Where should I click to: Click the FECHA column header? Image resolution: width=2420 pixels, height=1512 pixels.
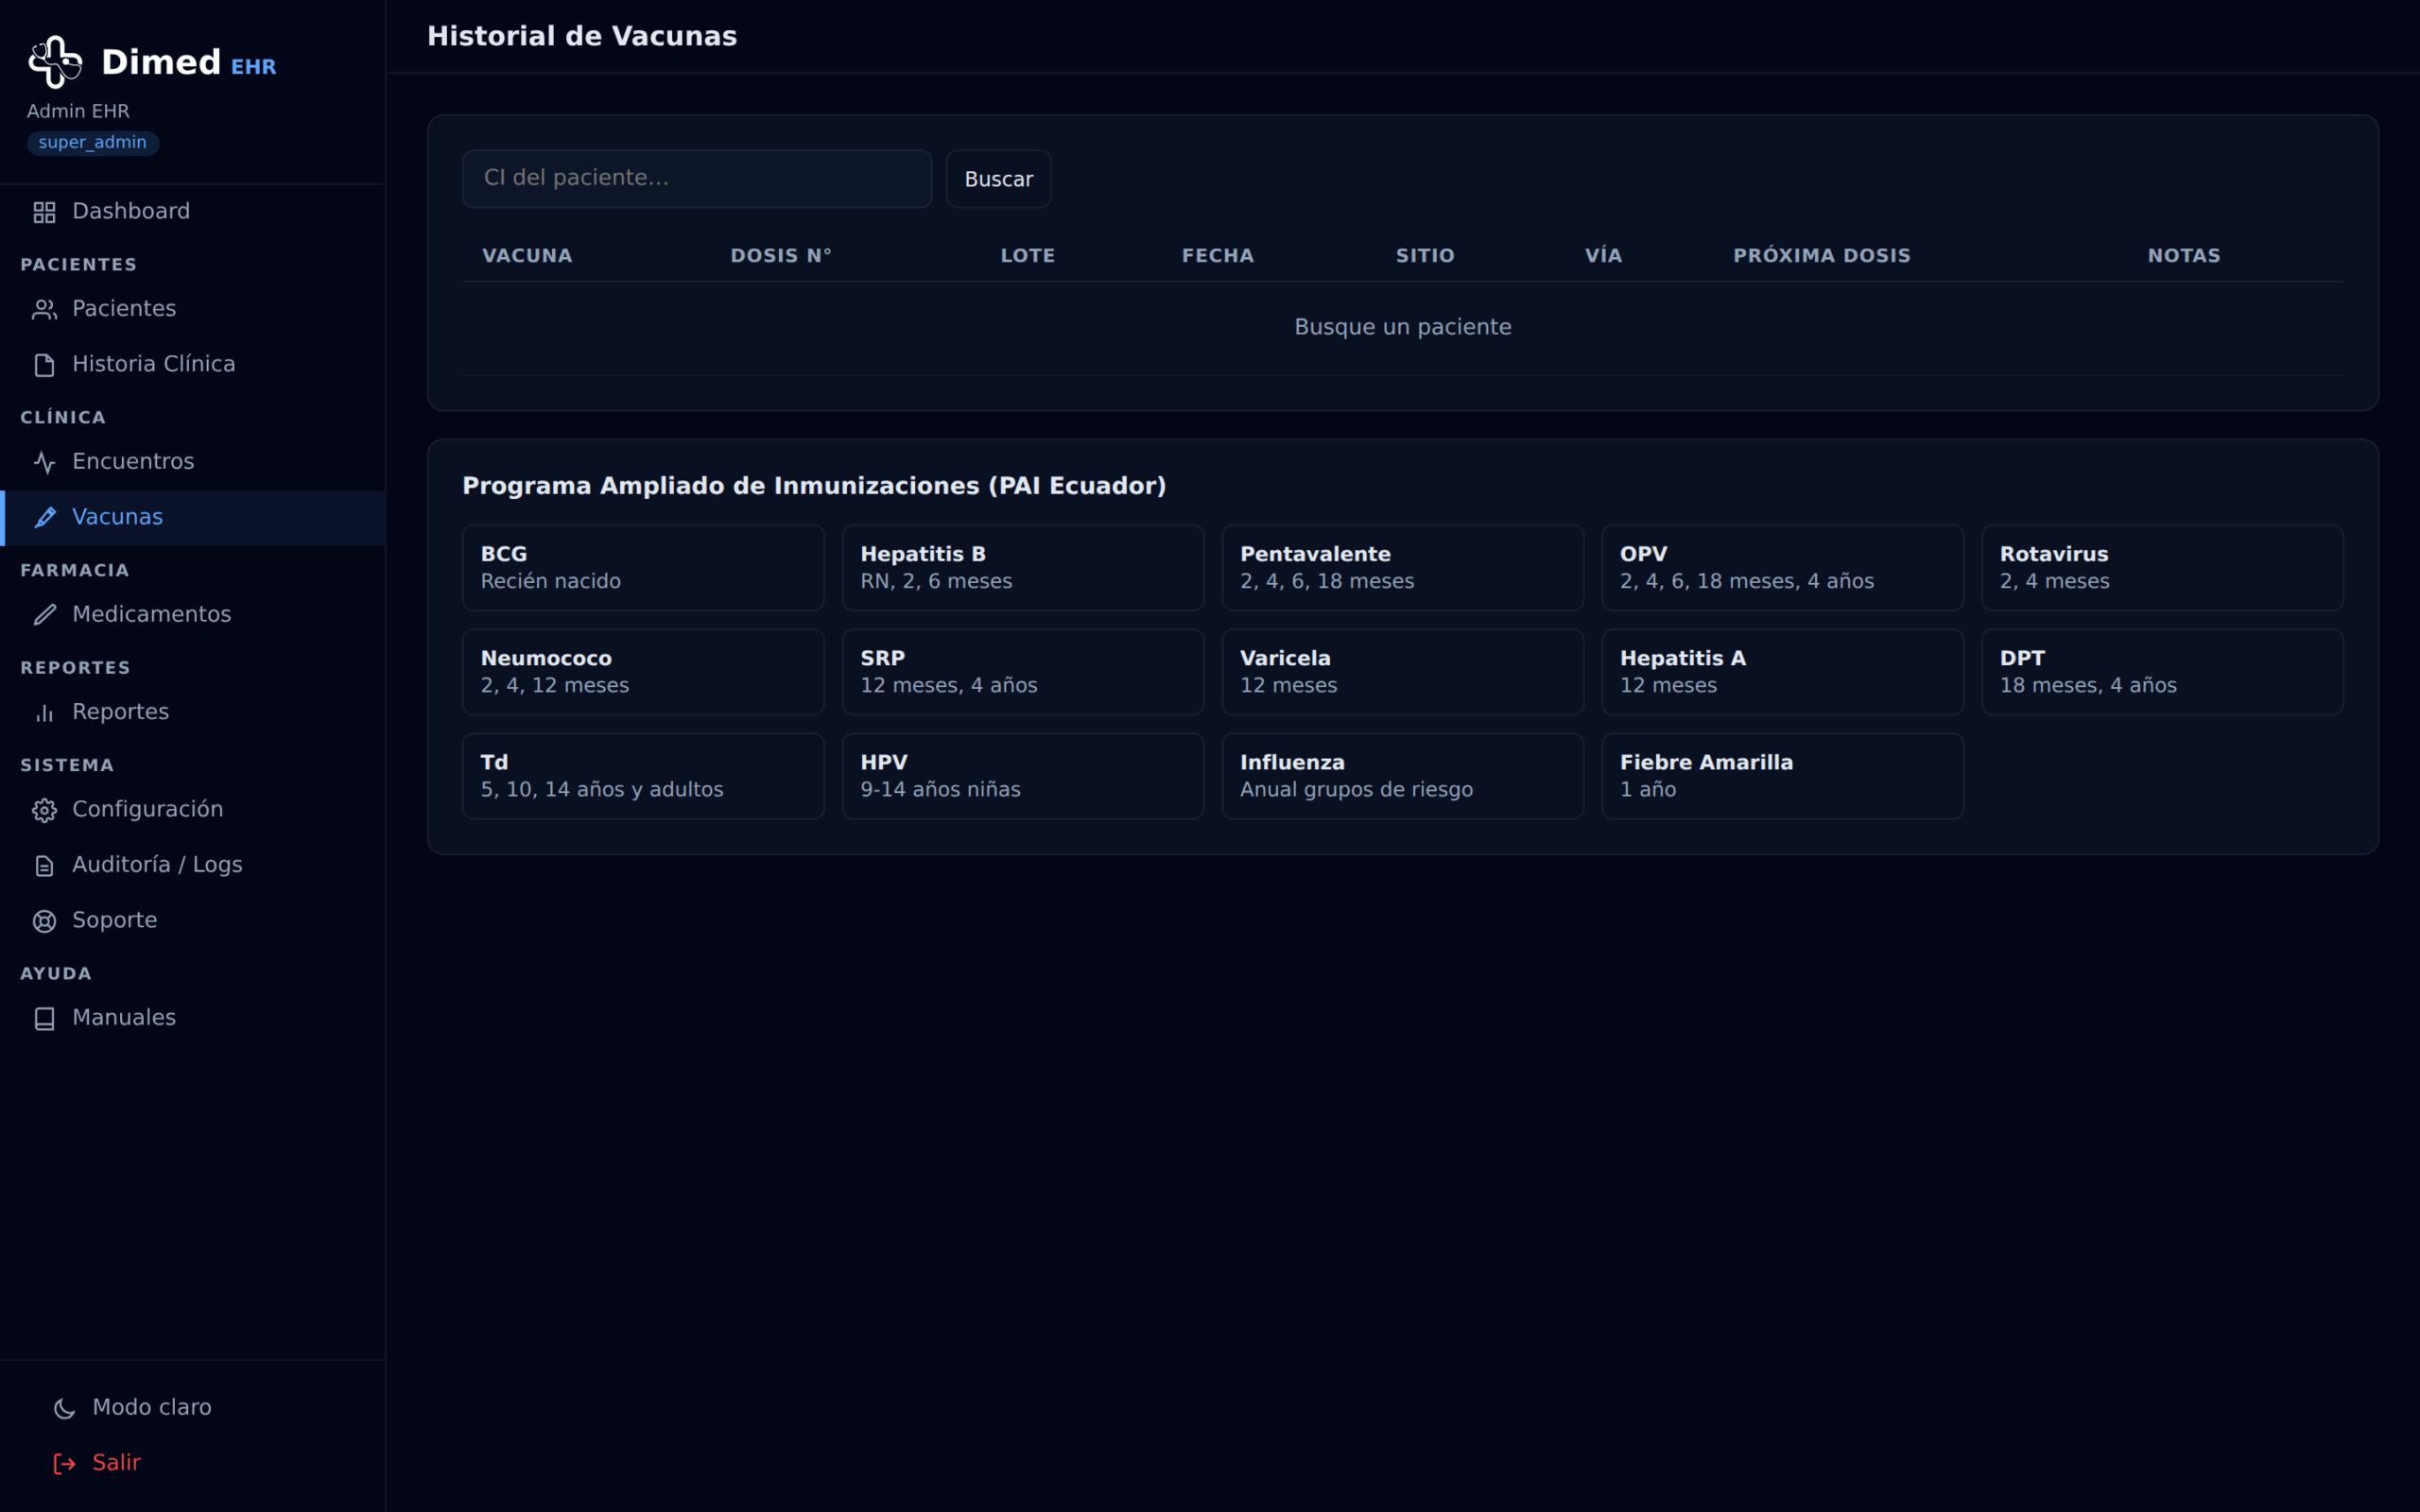coord(1217,256)
